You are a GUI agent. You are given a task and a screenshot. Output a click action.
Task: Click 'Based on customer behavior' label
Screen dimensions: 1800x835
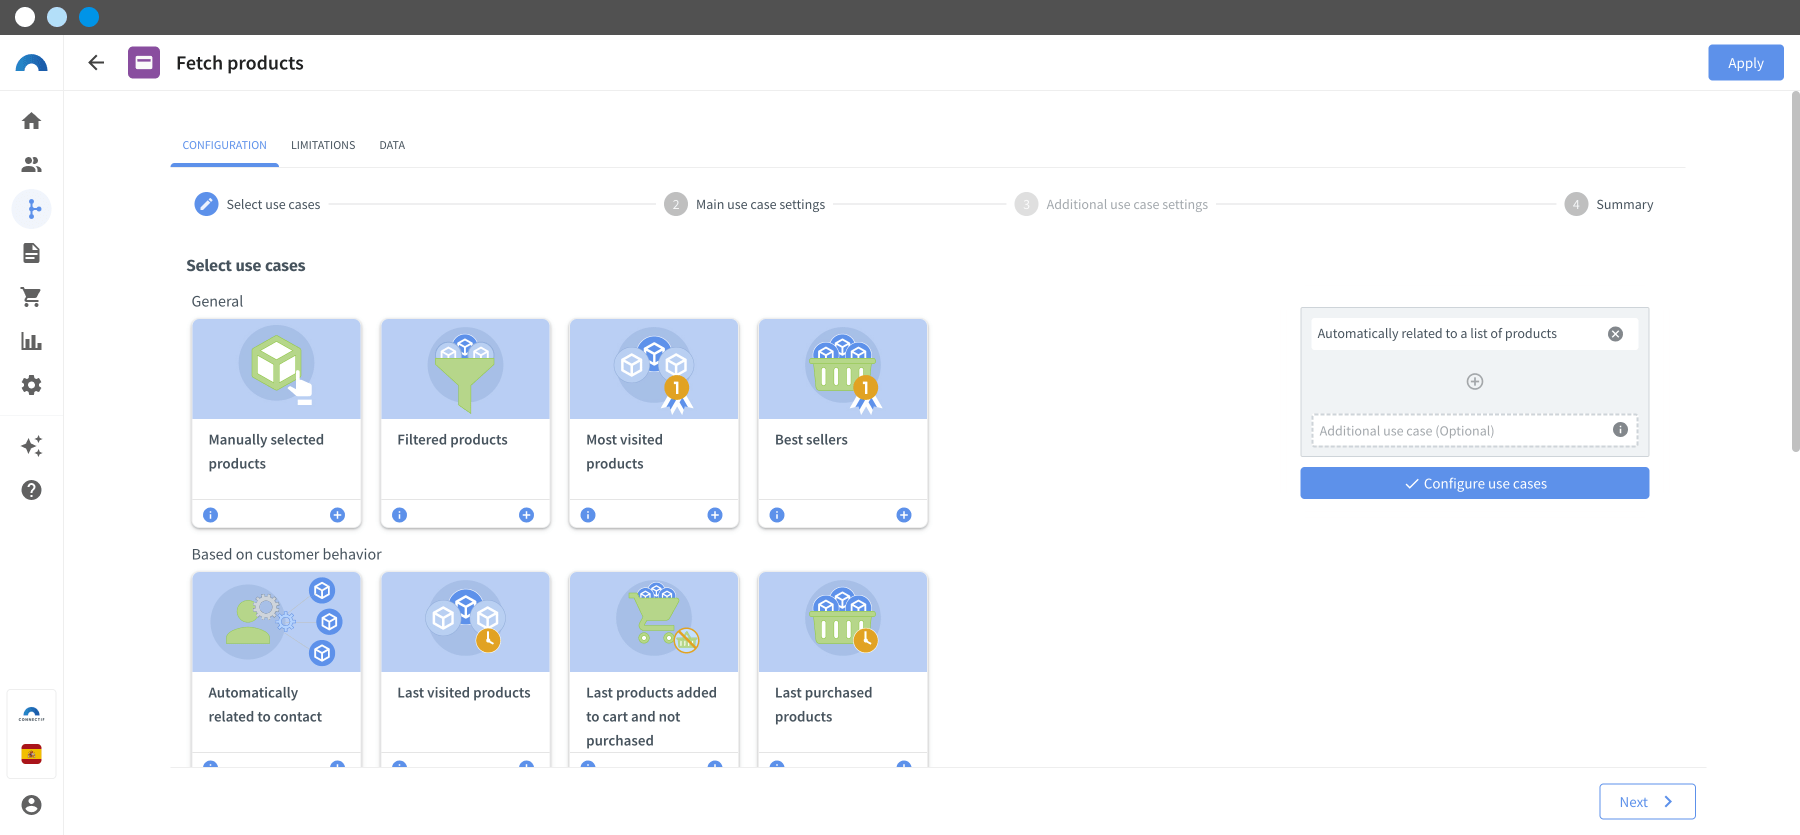point(287,554)
